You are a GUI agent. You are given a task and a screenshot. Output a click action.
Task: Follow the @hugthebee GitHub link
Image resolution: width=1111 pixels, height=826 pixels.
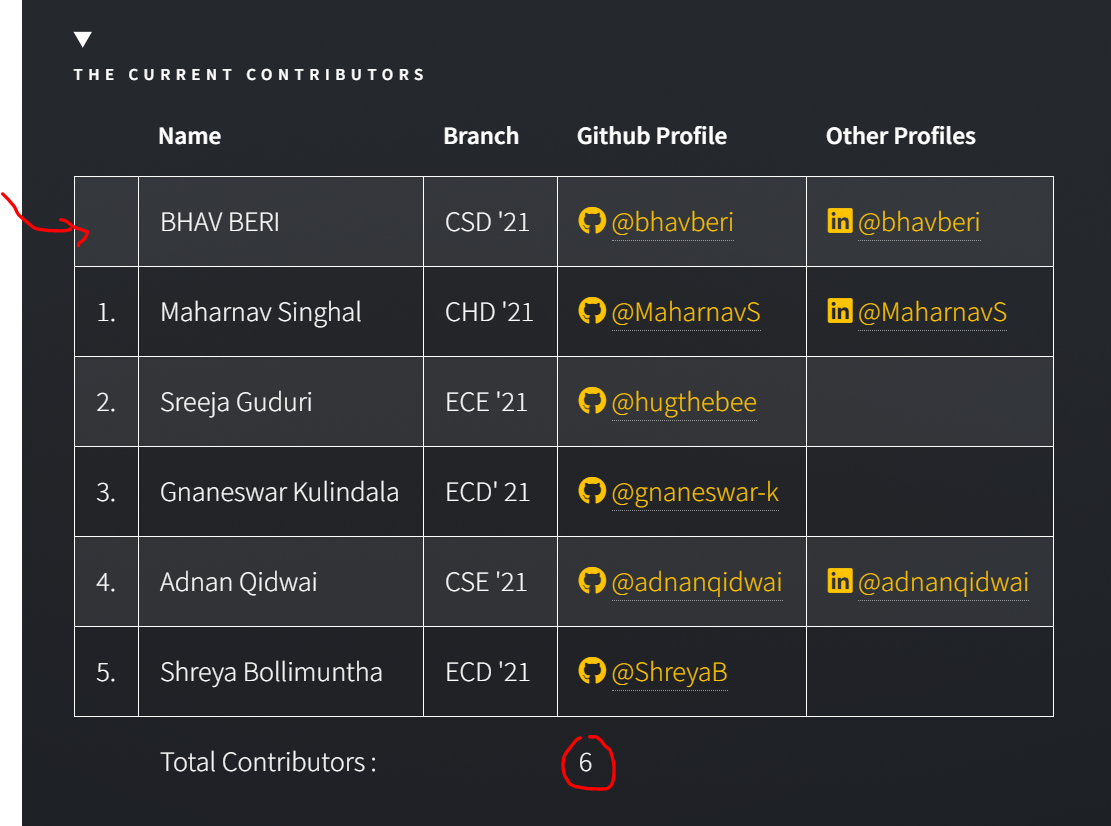[x=685, y=402]
